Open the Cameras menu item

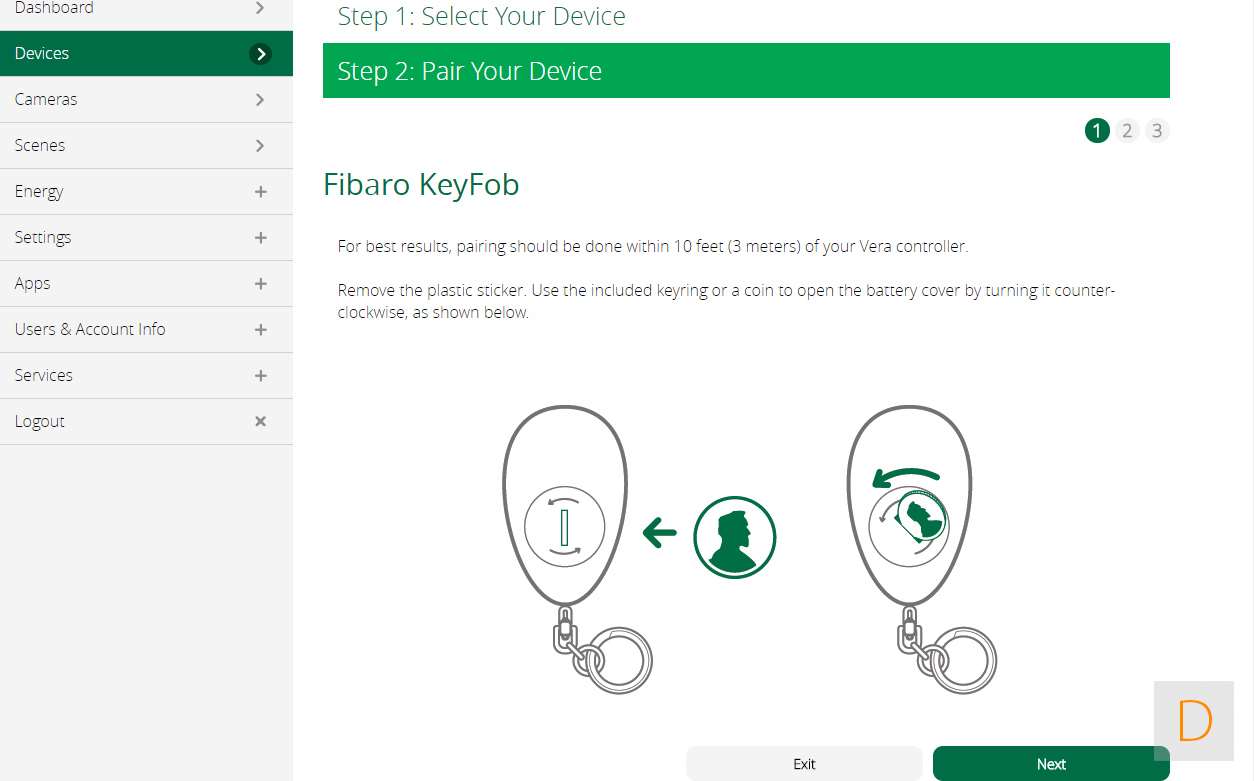(146, 99)
